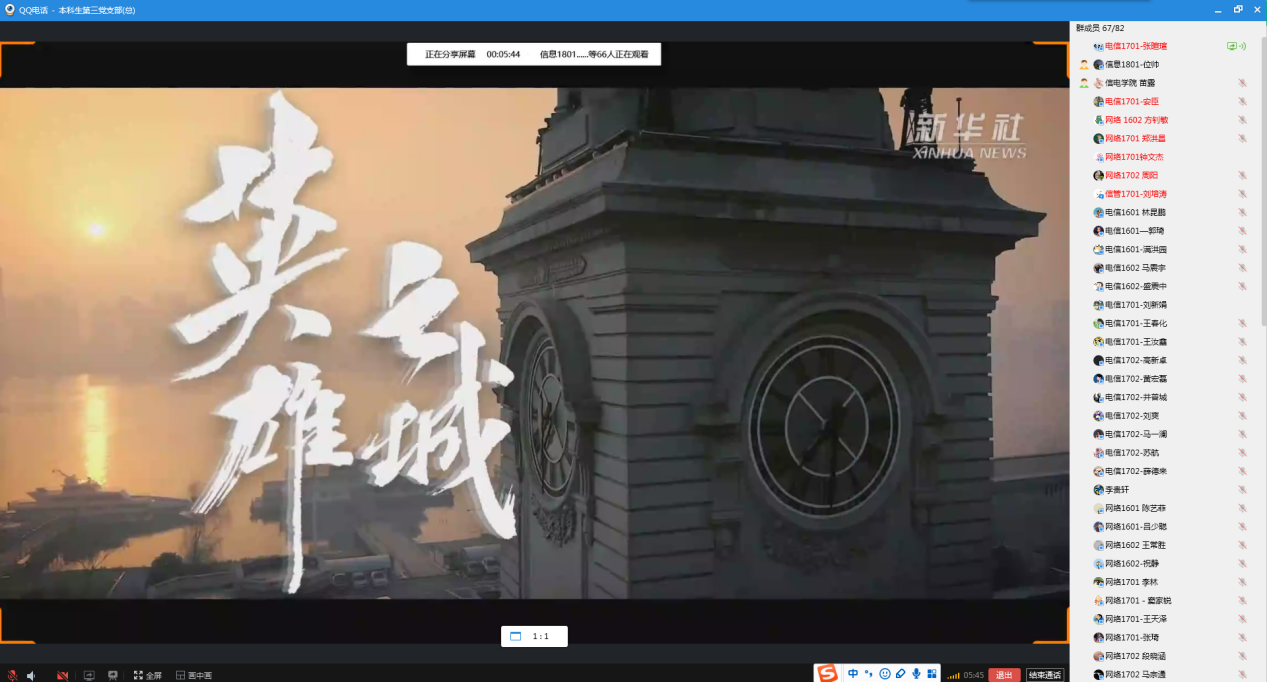Screen dimensions: 1267x682
Task: Click the presentation board icon
Action: [x=113, y=675]
